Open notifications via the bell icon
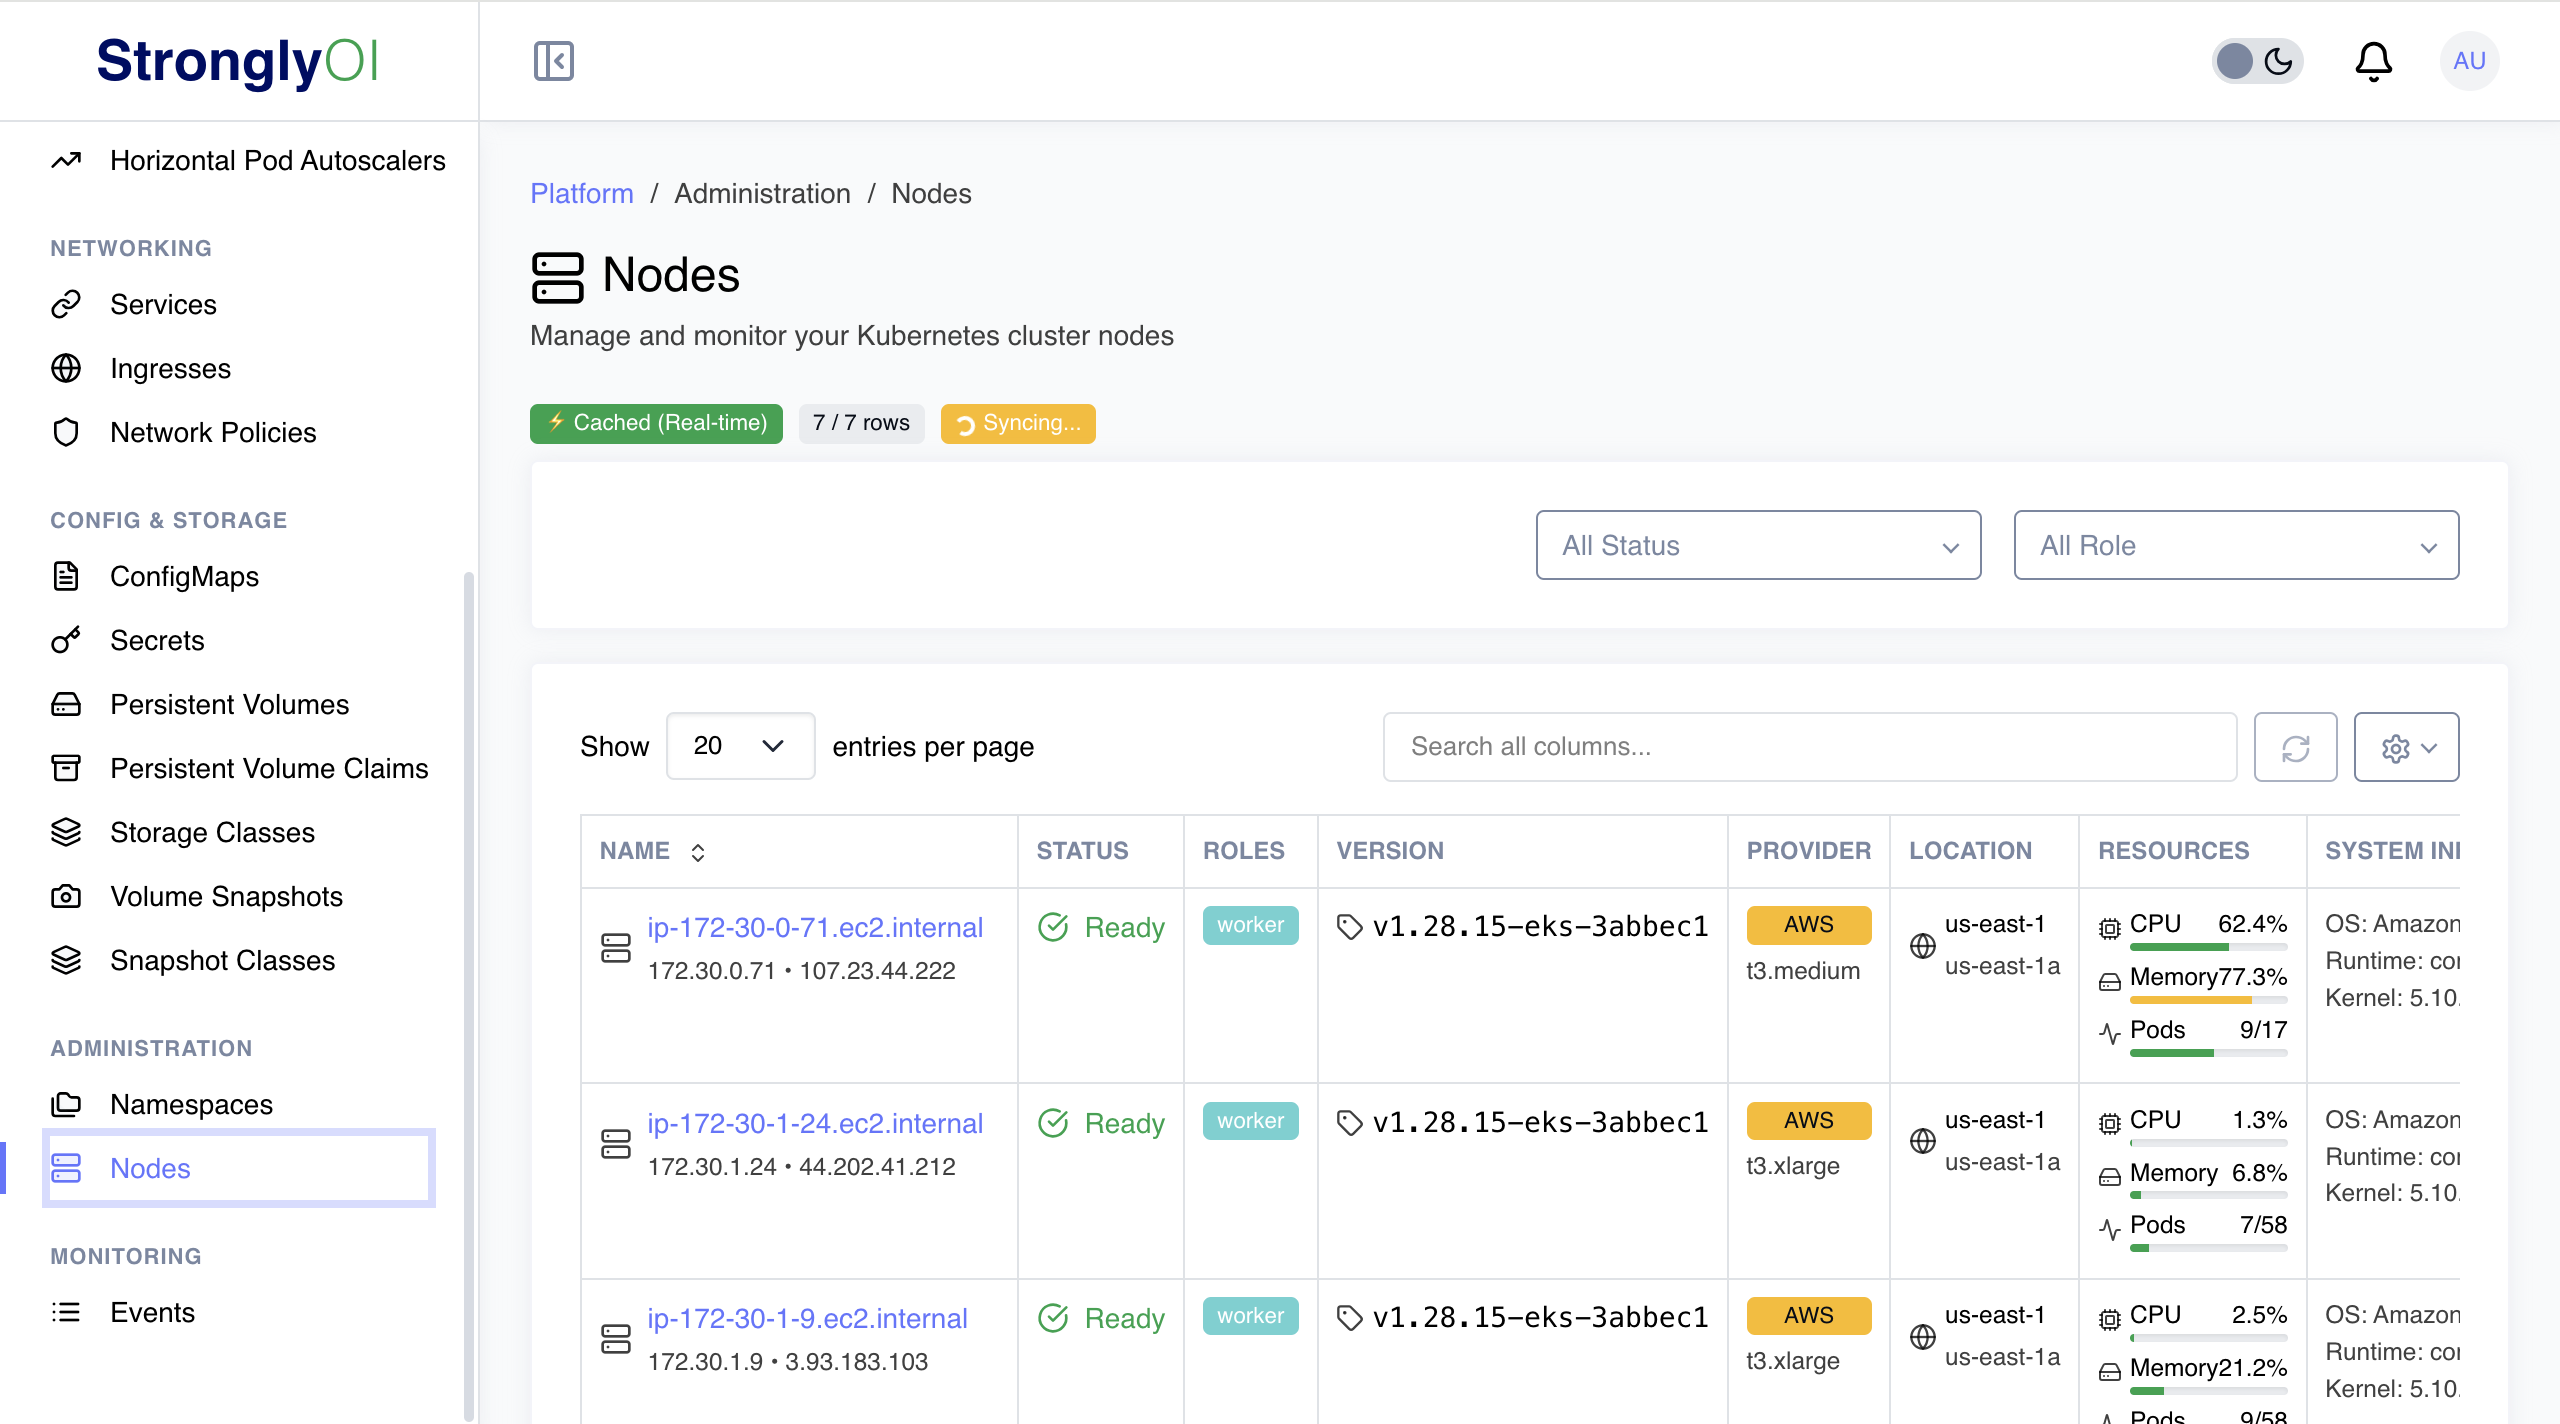2560x1424 pixels. tap(2375, 61)
